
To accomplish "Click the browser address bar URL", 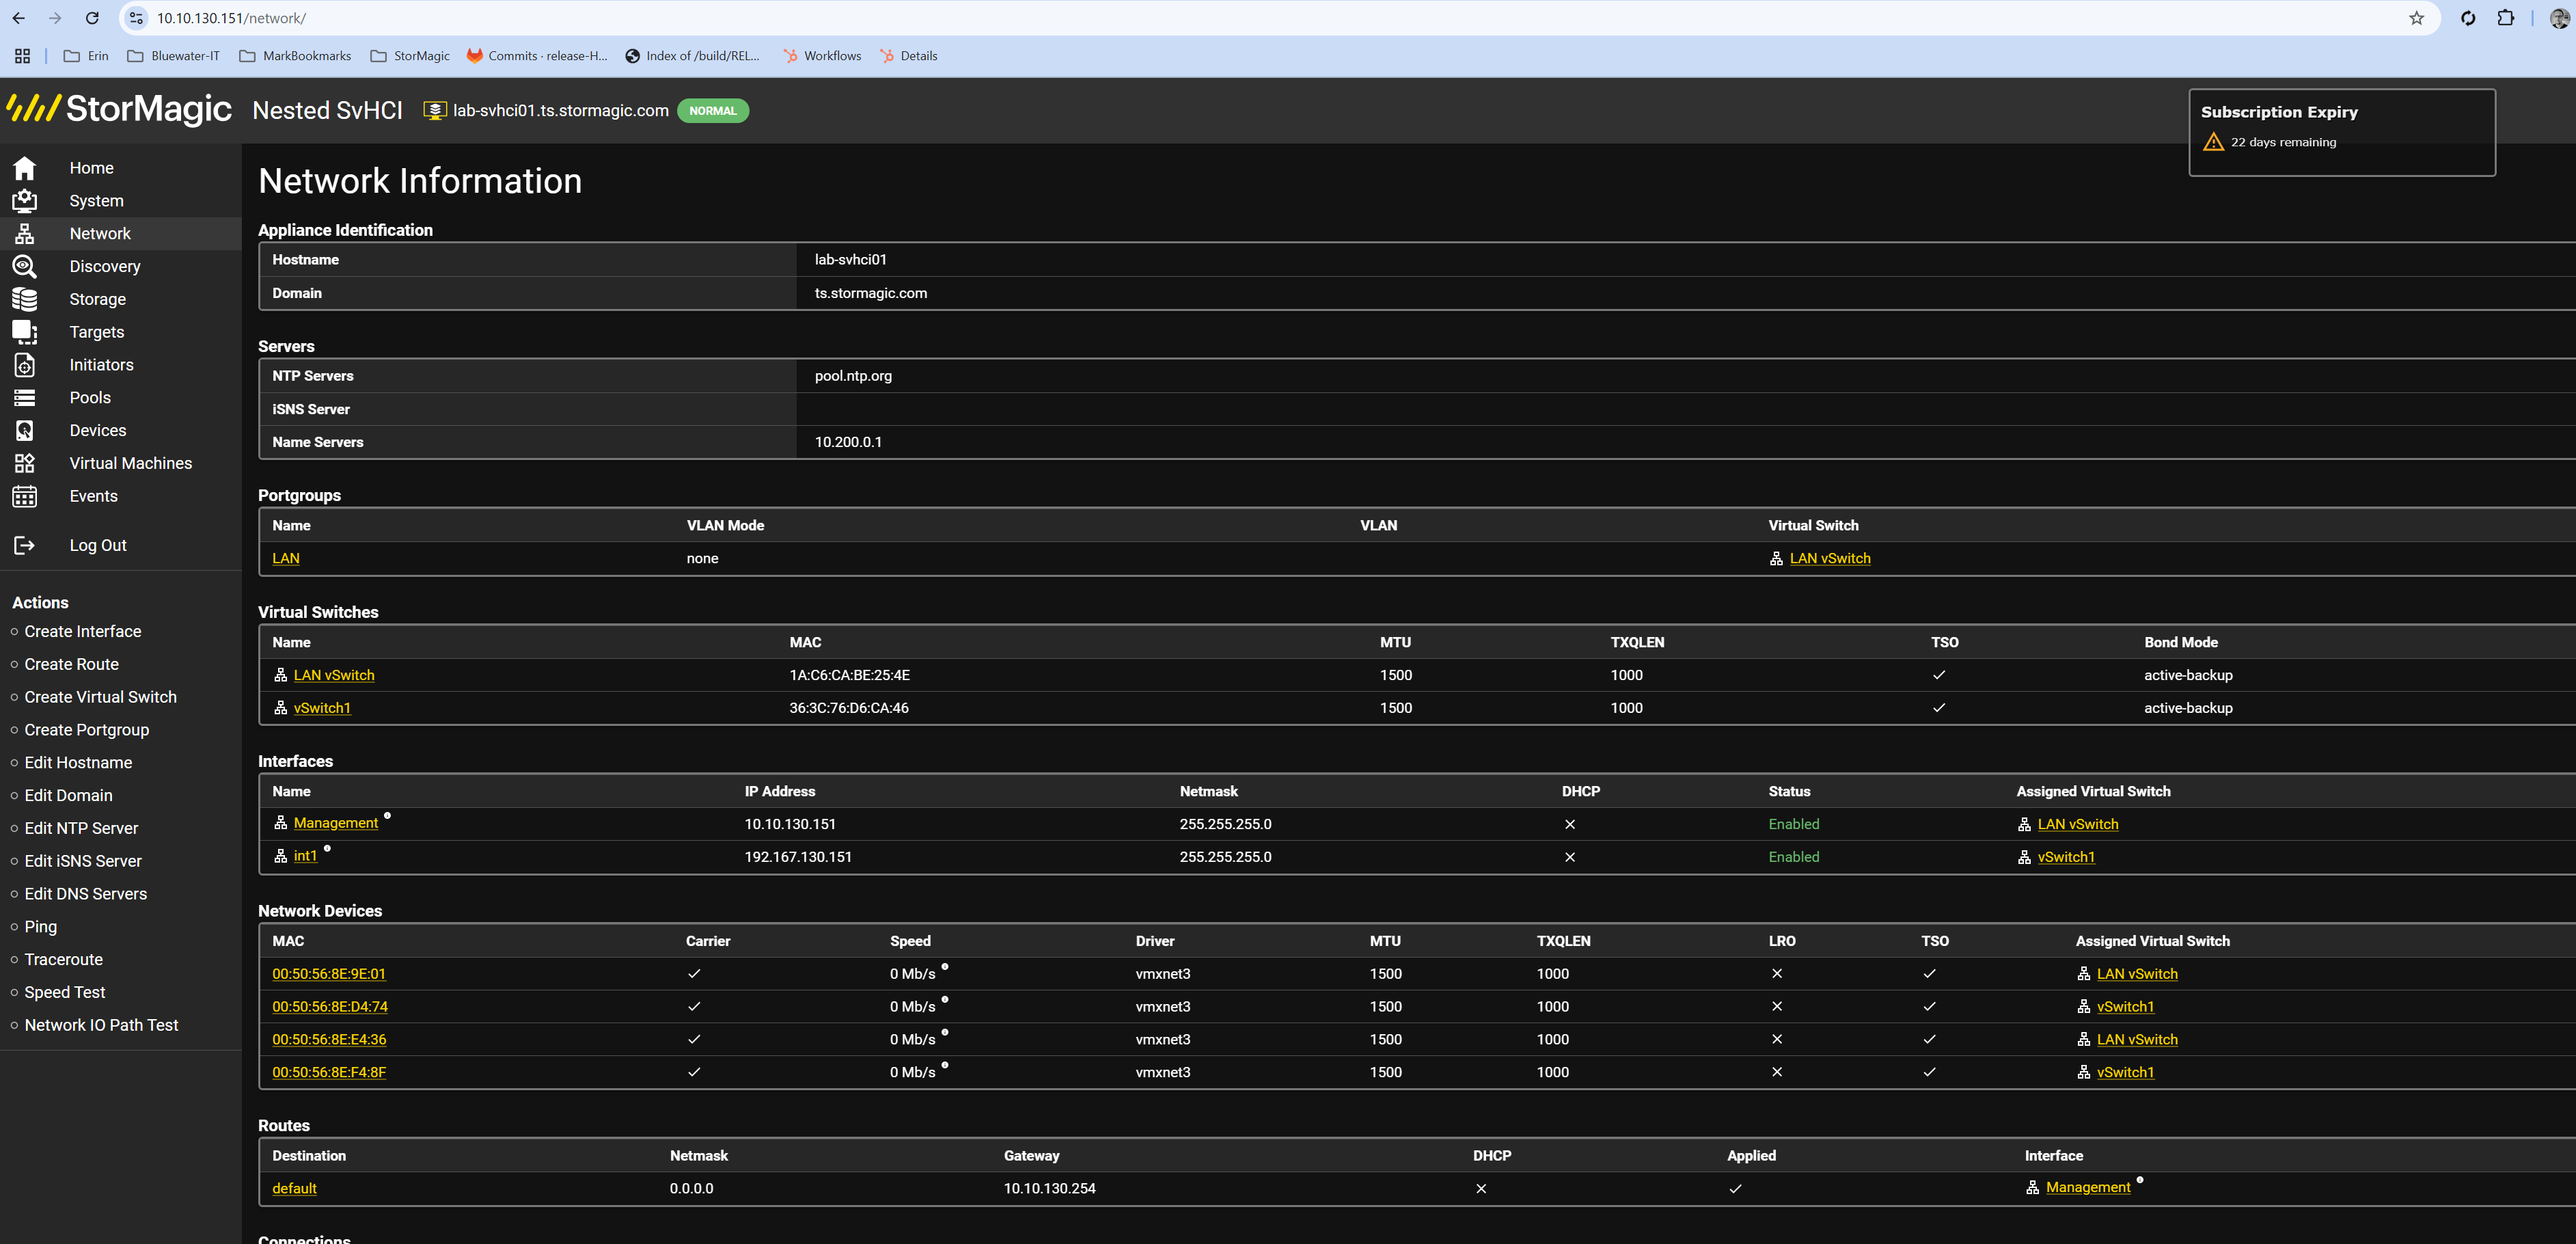I will pos(231,18).
